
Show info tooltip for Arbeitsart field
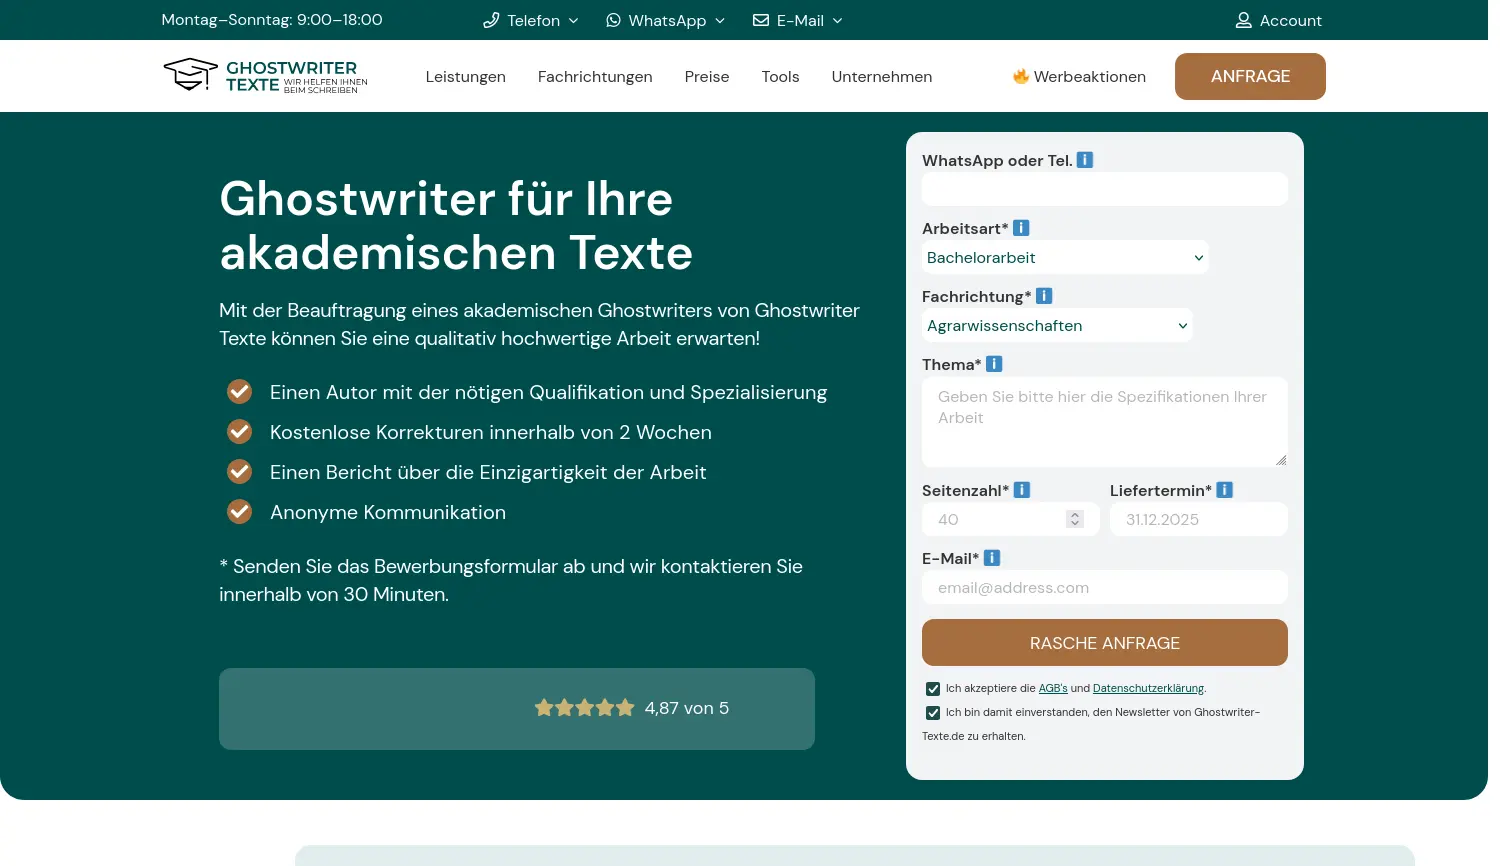pyautogui.click(x=1020, y=227)
